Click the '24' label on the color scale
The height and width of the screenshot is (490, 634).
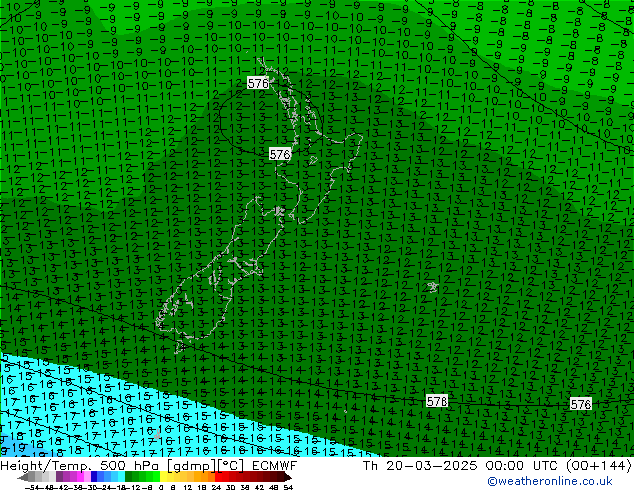tap(216, 487)
